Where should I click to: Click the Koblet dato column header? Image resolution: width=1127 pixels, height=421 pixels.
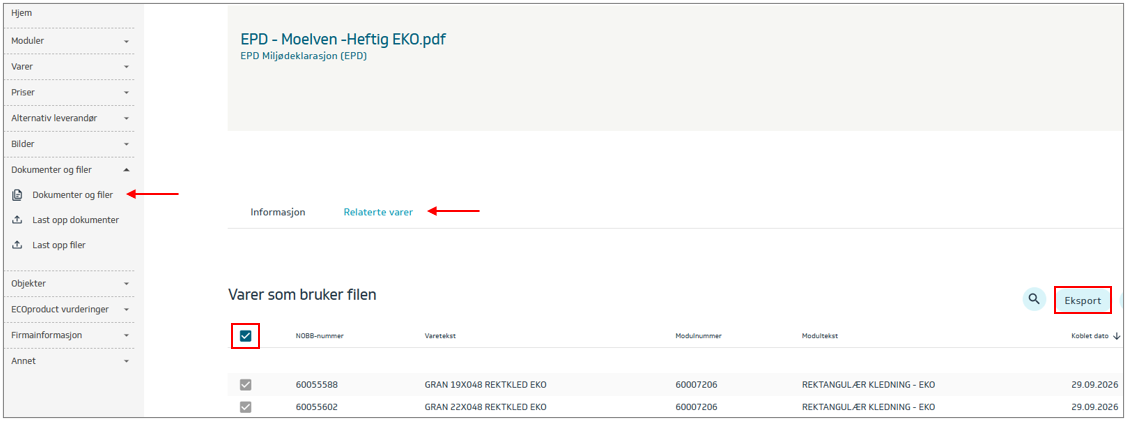(1090, 336)
